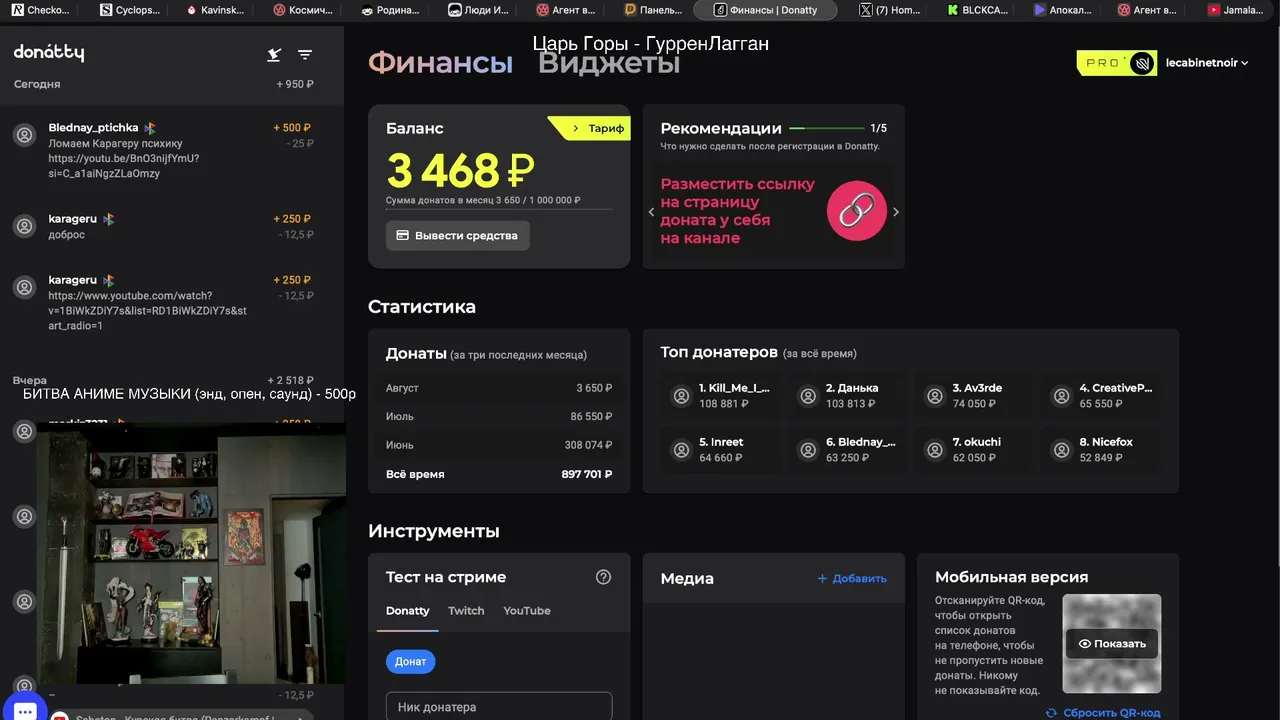Open the youtu.be link in Blednay_ptichka's donation
The image size is (1280, 720).
[123, 166]
